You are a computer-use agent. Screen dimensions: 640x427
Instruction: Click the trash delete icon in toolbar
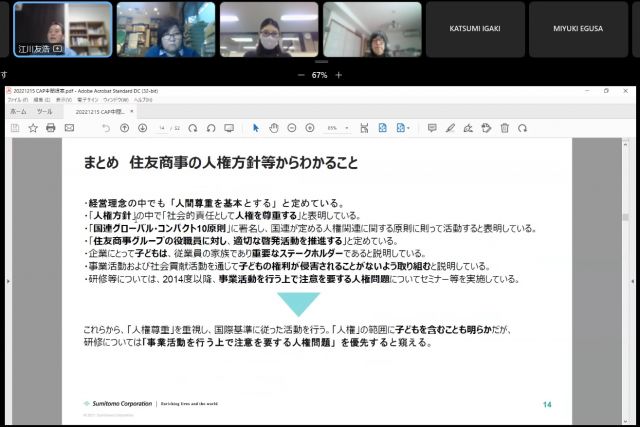point(505,128)
